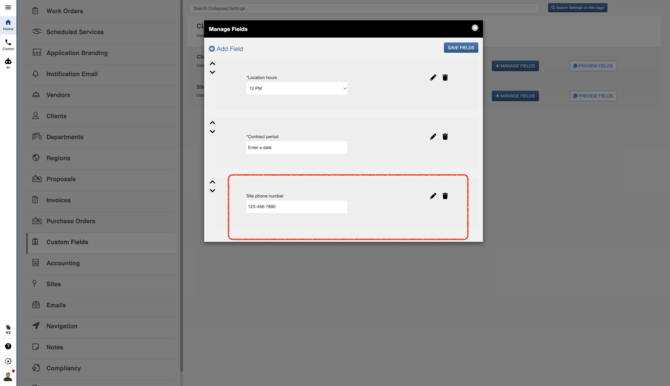Click the V3 rocket icon
670x386 pixels.
point(8,329)
